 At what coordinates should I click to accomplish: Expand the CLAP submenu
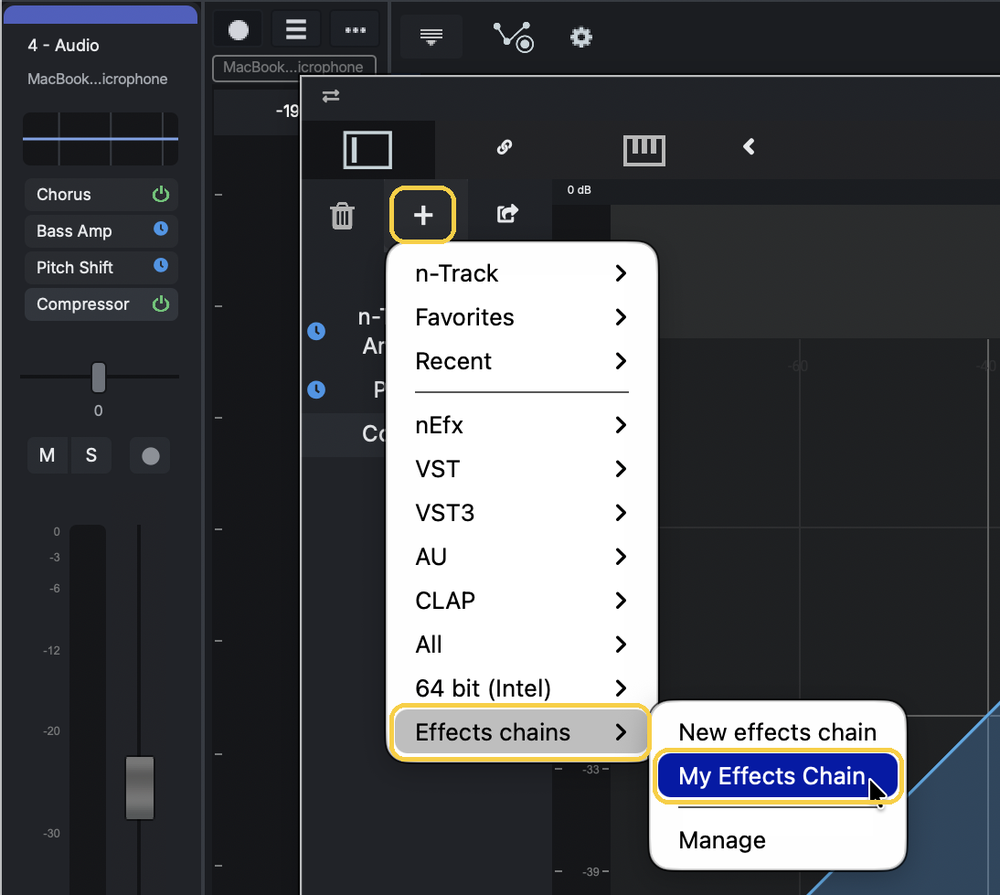pyautogui.click(x=521, y=600)
